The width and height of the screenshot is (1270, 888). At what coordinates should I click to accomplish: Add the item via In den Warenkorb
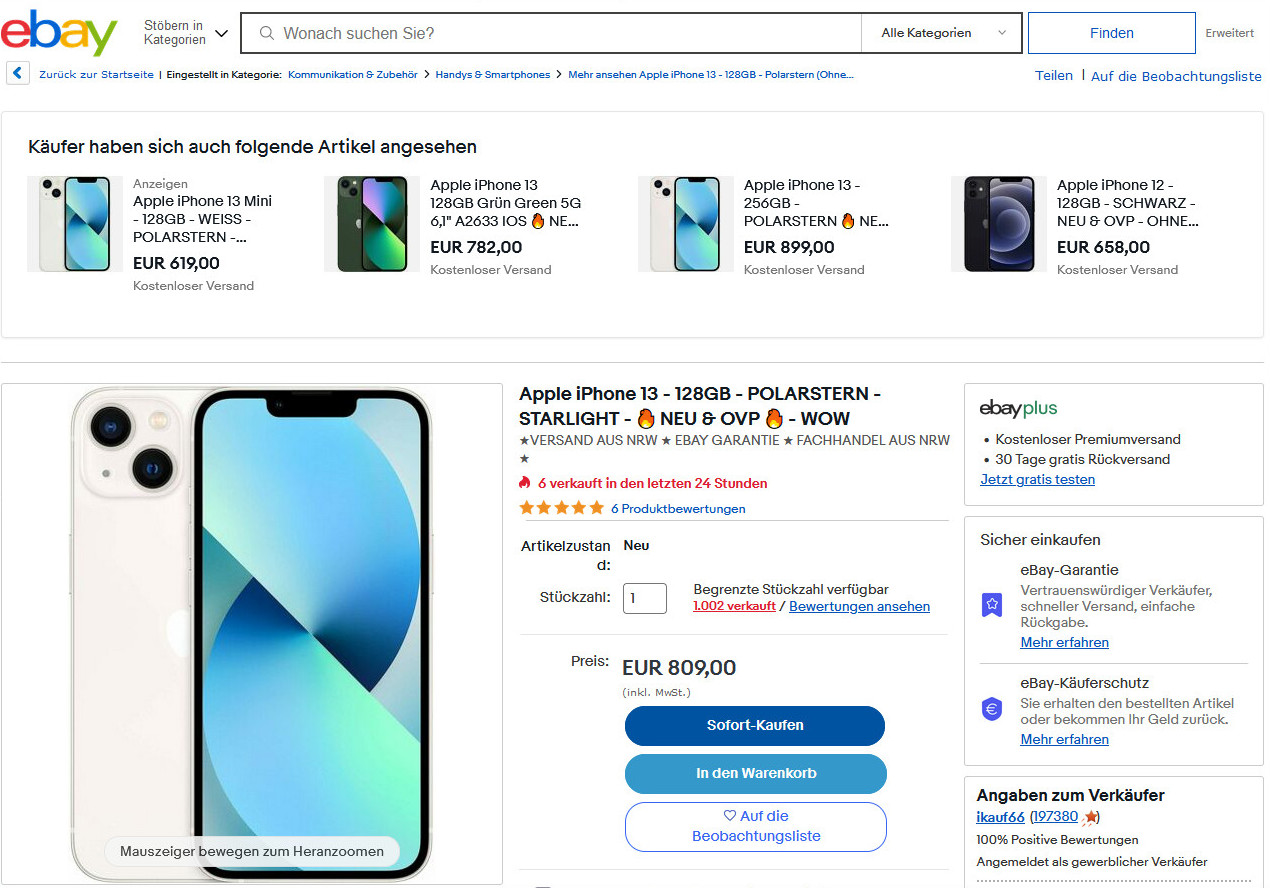coord(756,773)
